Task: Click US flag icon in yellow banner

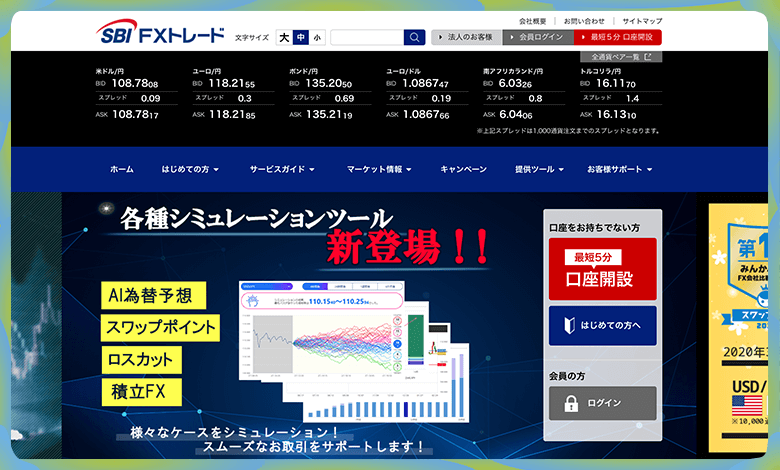Action: [747, 406]
